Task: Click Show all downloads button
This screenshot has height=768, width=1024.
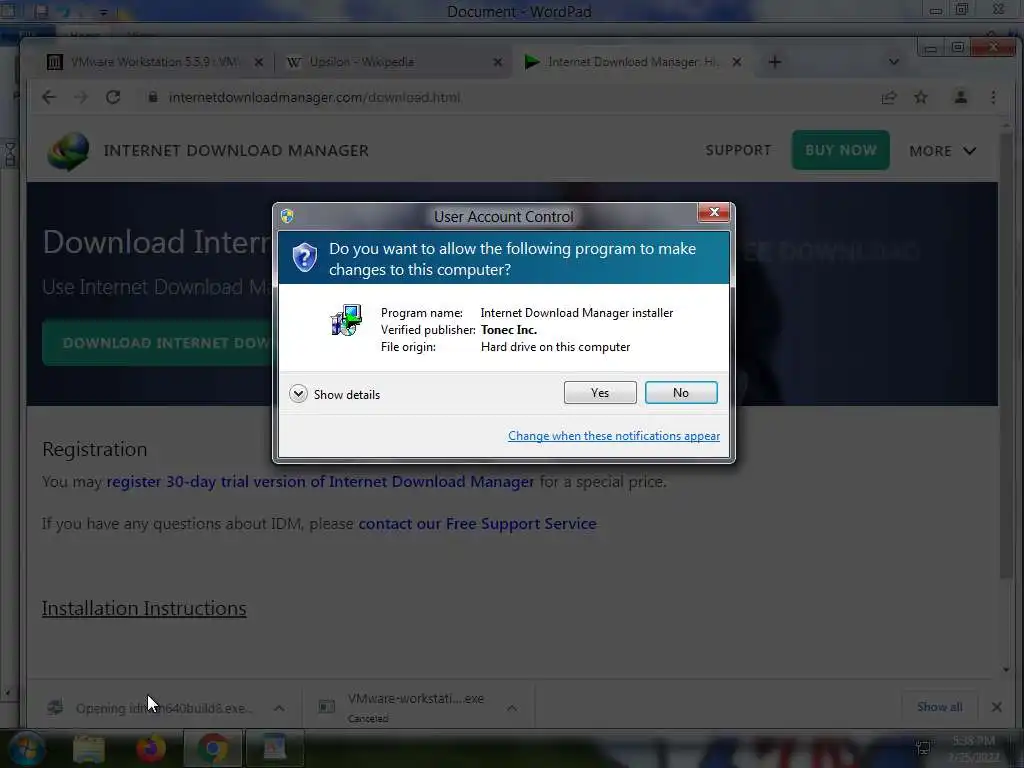Action: (x=939, y=707)
